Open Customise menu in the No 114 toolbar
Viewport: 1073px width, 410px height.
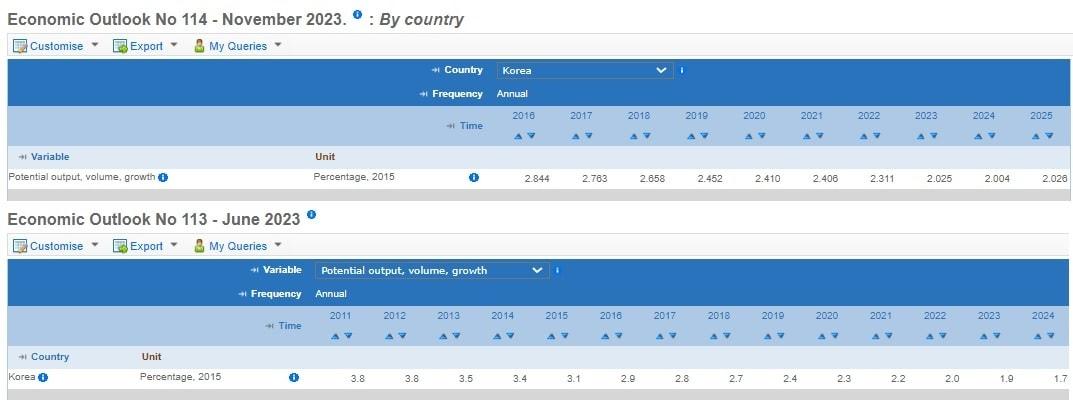56,46
